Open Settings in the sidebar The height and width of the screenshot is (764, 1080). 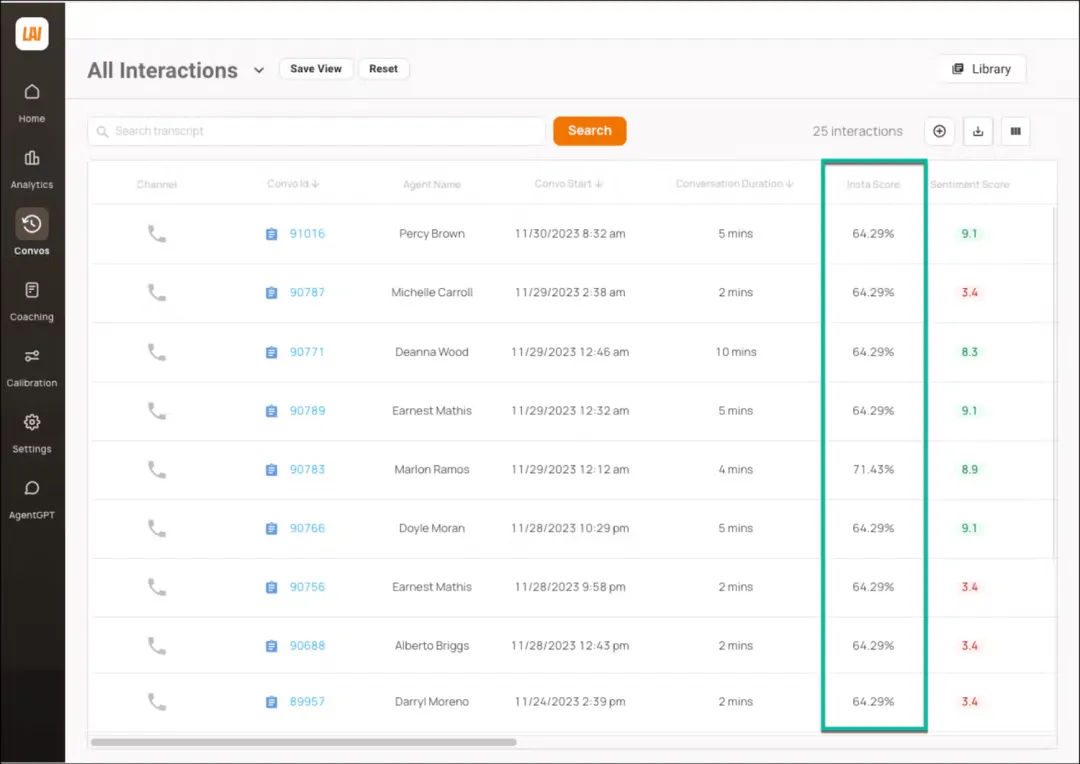32,434
